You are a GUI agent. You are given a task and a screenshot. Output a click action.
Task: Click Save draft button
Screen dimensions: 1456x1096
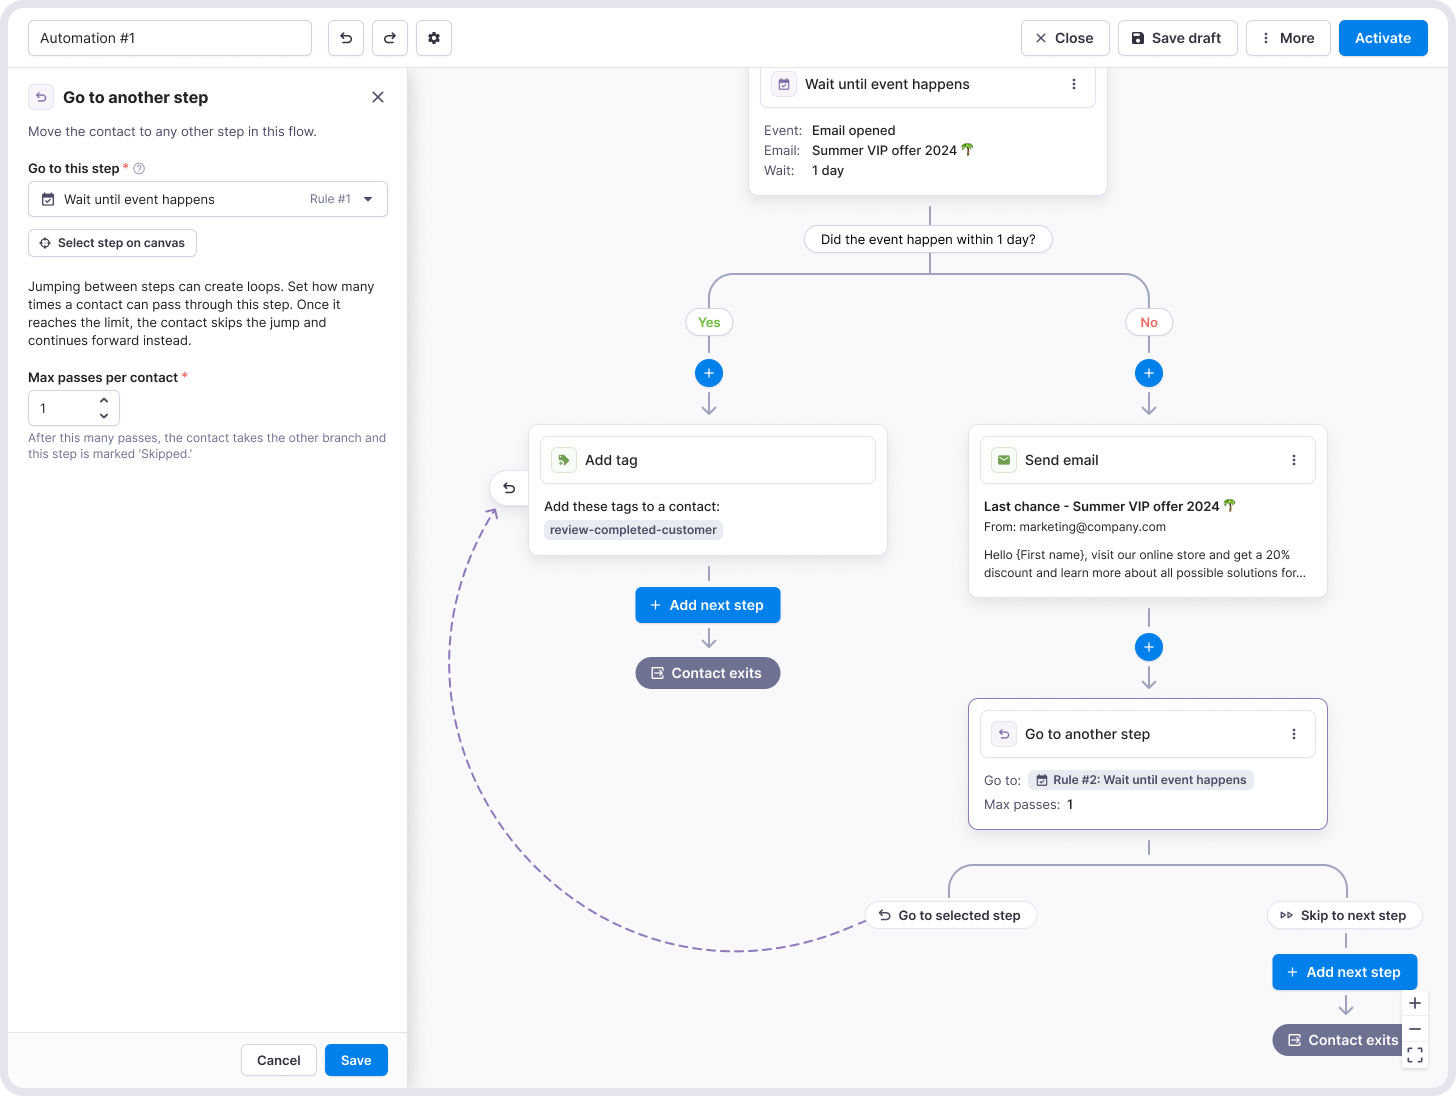click(1177, 38)
